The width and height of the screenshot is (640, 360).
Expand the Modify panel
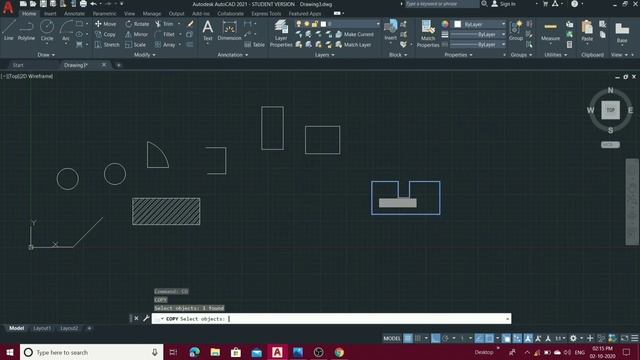pos(144,55)
